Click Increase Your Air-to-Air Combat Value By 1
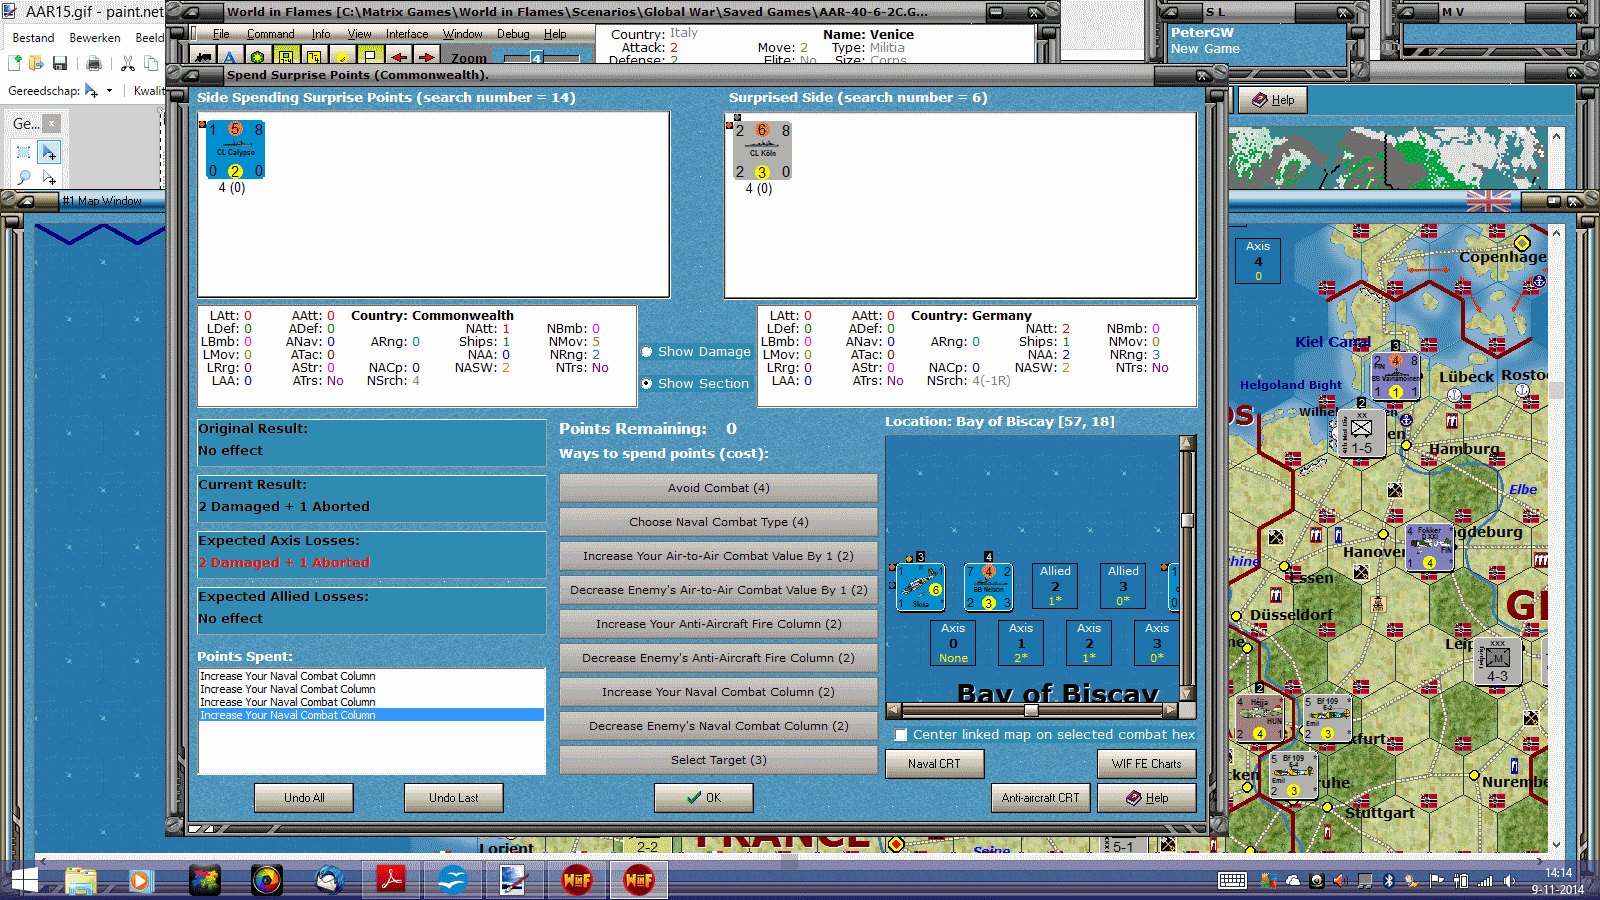Image resolution: width=1600 pixels, height=900 pixels. coord(719,556)
